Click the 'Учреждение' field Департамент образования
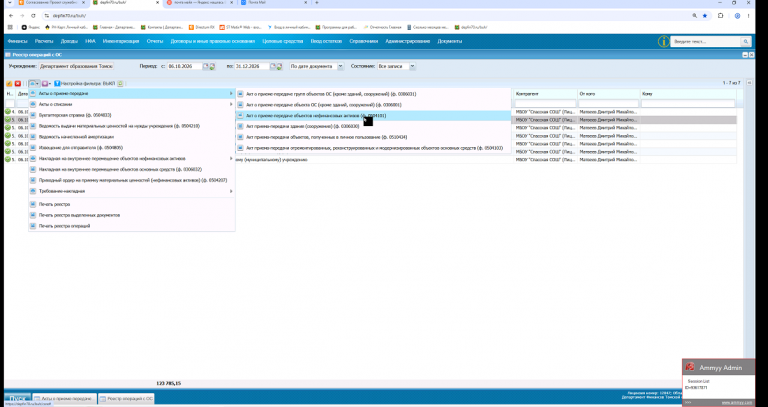768x407 pixels. (76, 66)
